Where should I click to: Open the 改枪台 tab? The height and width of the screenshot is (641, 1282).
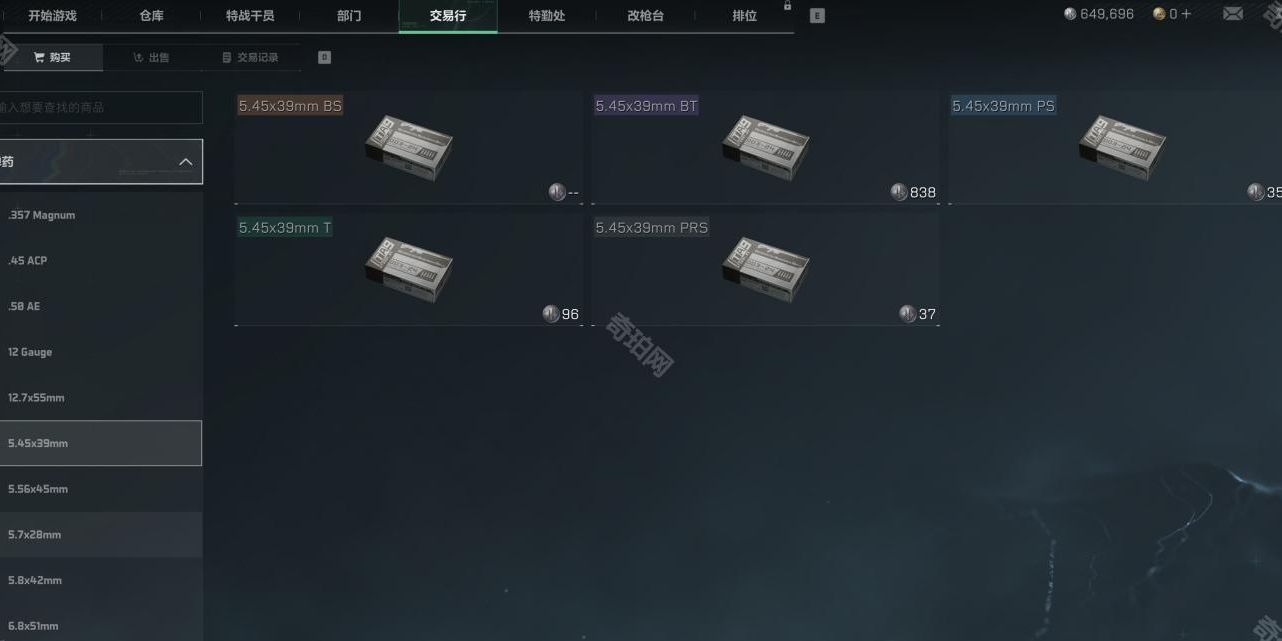pos(645,16)
